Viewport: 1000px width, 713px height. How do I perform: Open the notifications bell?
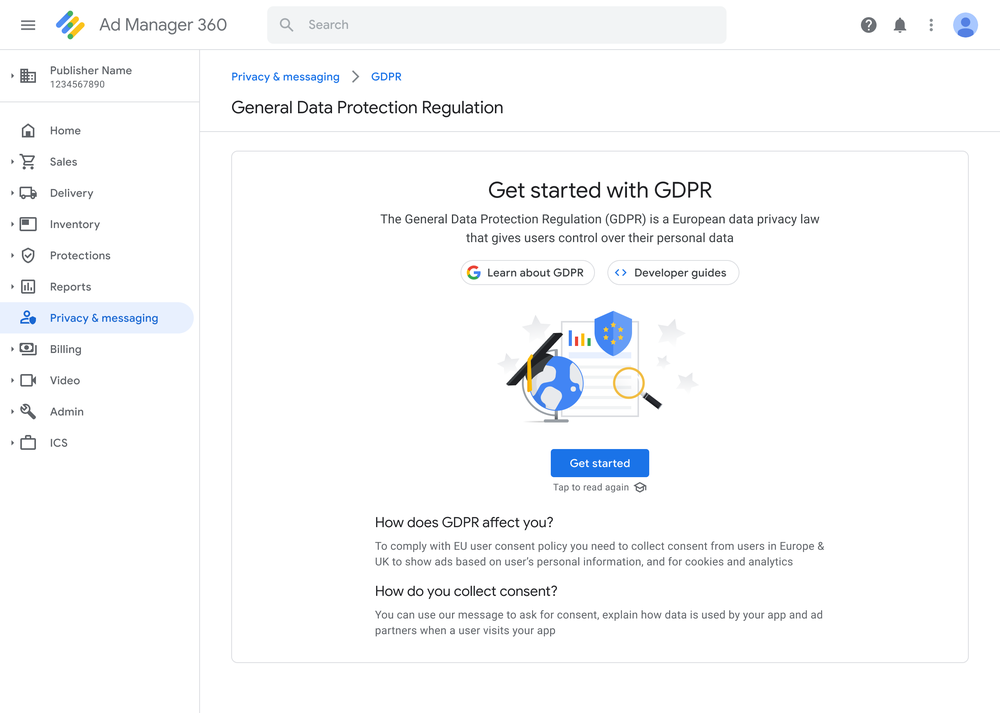(x=899, y=25)
